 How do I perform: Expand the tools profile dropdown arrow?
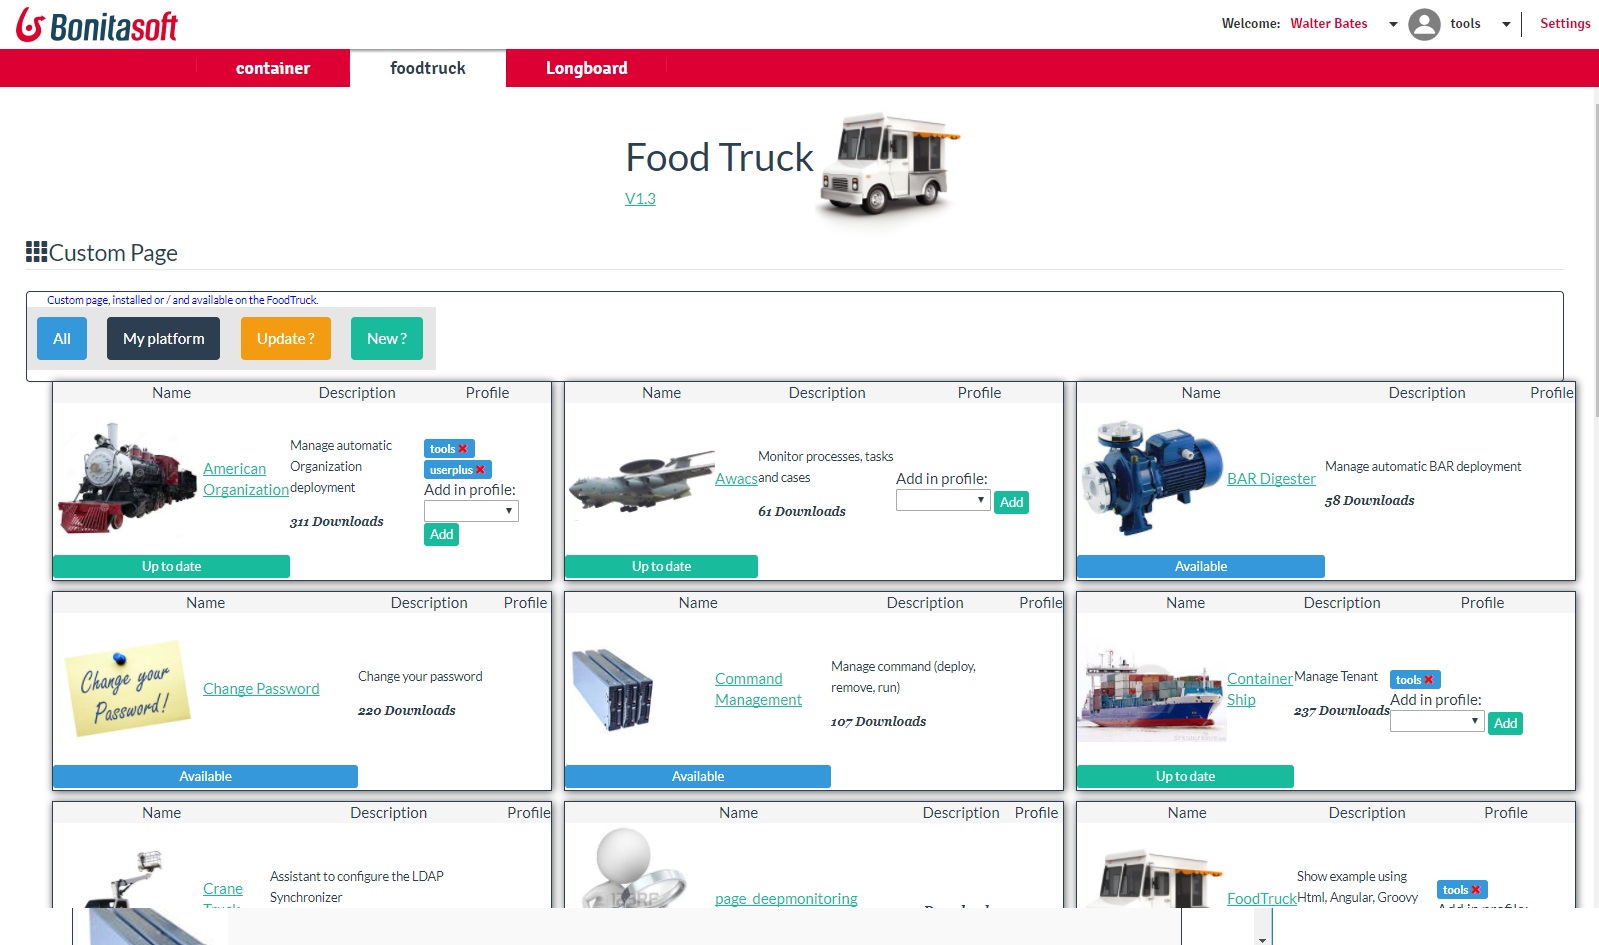point(1506,24)
